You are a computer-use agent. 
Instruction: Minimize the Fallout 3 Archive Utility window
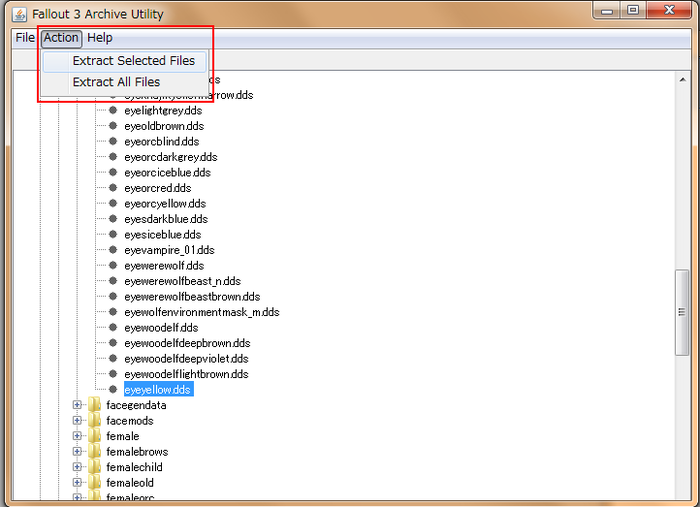(607, 11)
